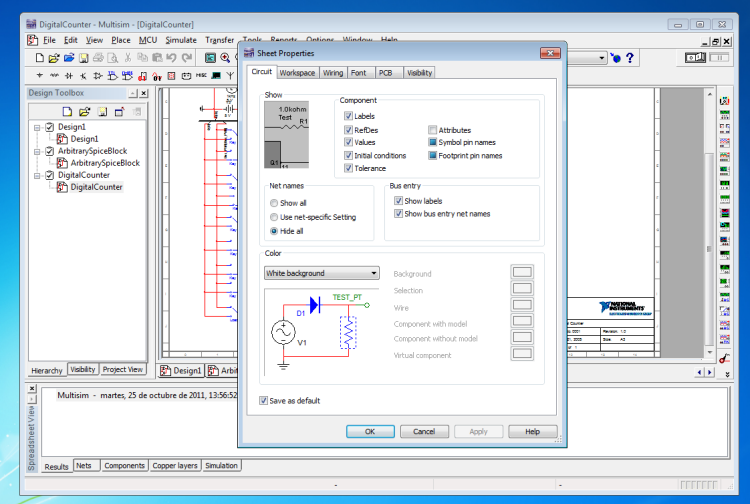Click the blue Help question mark icon
The image size is (750, 504).
pyautogui.click(x=631, y=58)
